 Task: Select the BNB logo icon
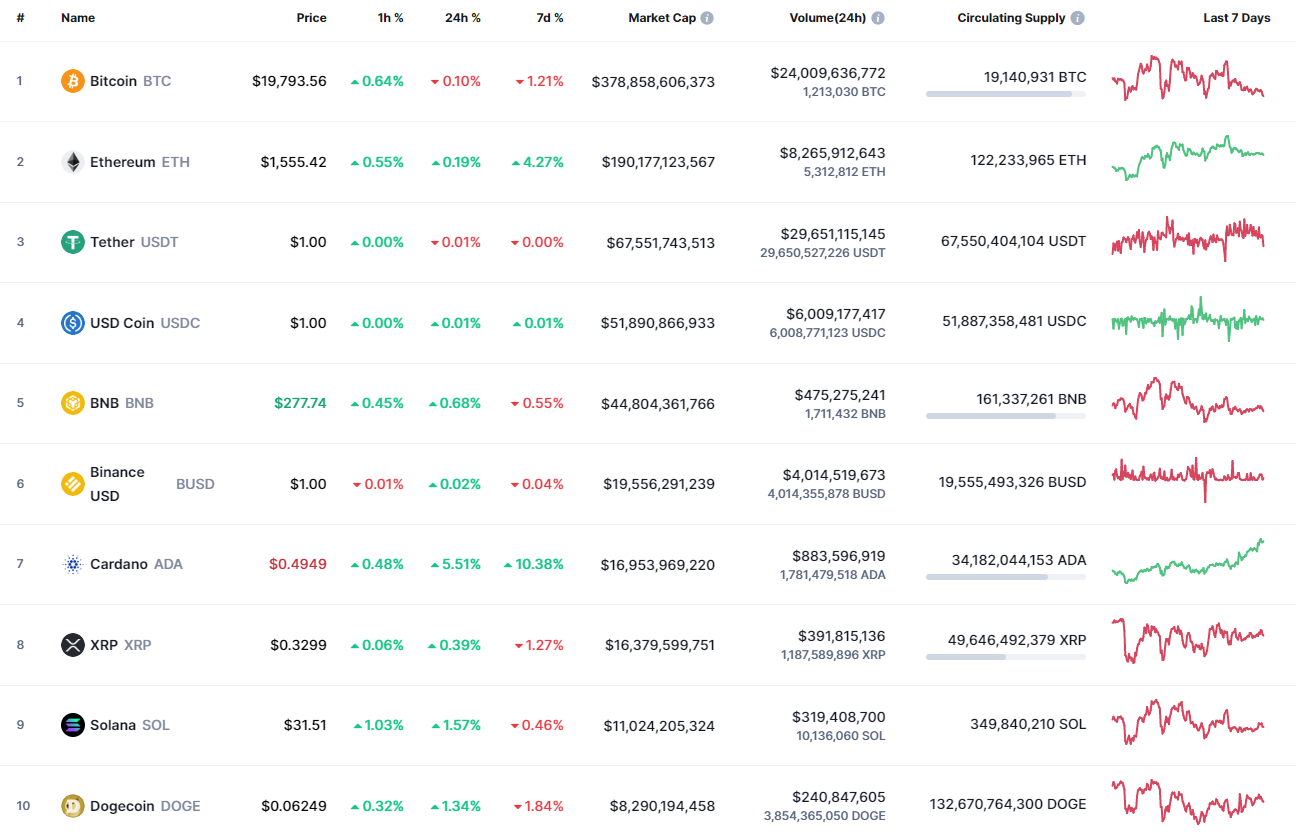pos(71,403)
